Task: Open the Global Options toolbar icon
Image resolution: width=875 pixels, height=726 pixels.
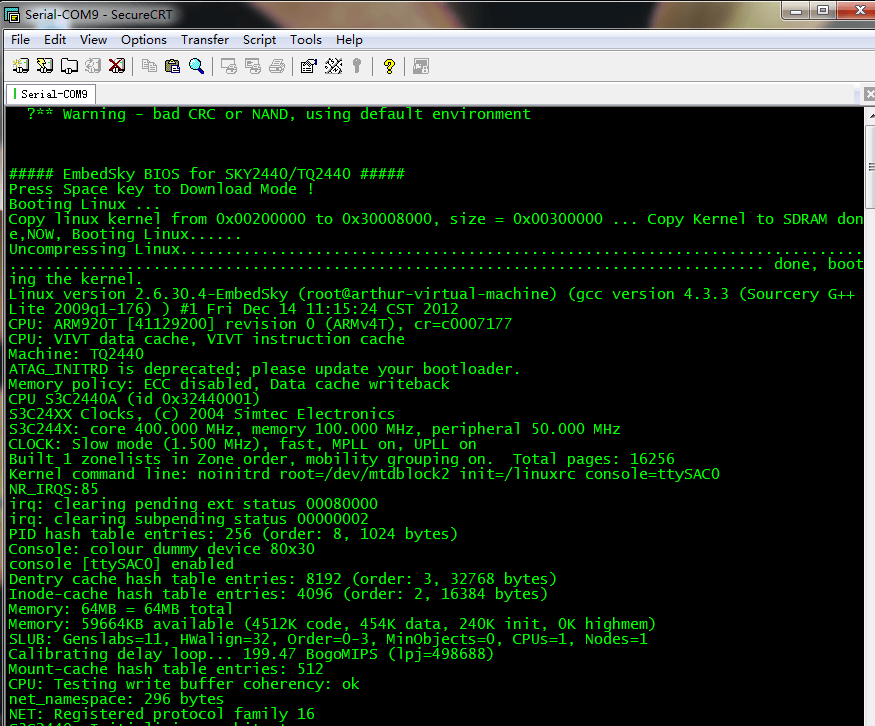Action: pyautogui.click(x=333, y=66)
